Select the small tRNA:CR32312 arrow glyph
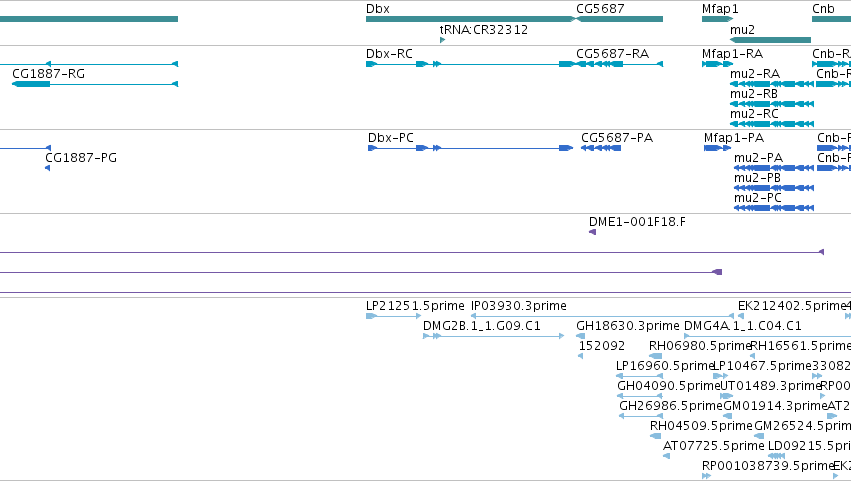 [442, 40]
